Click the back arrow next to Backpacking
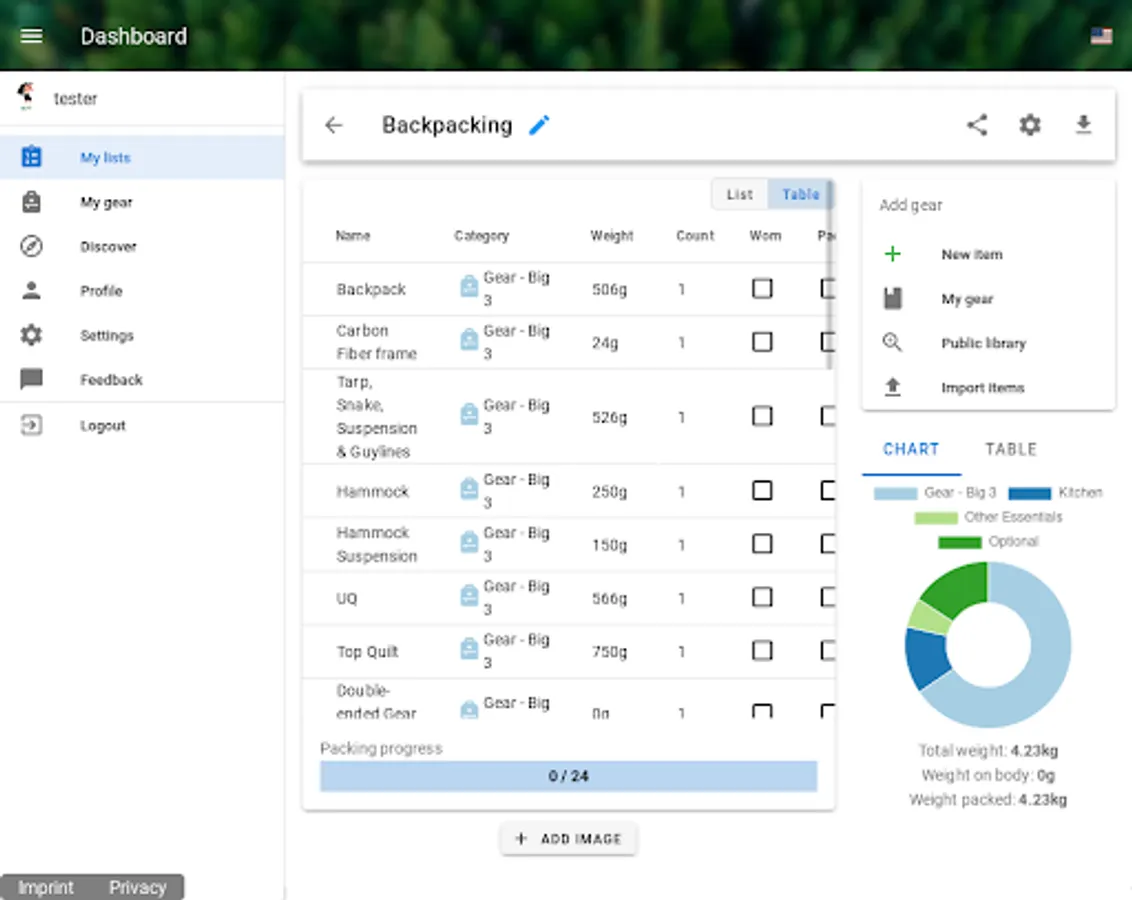1132x900 pixels. pyautogui.click(x=333, y=125)
